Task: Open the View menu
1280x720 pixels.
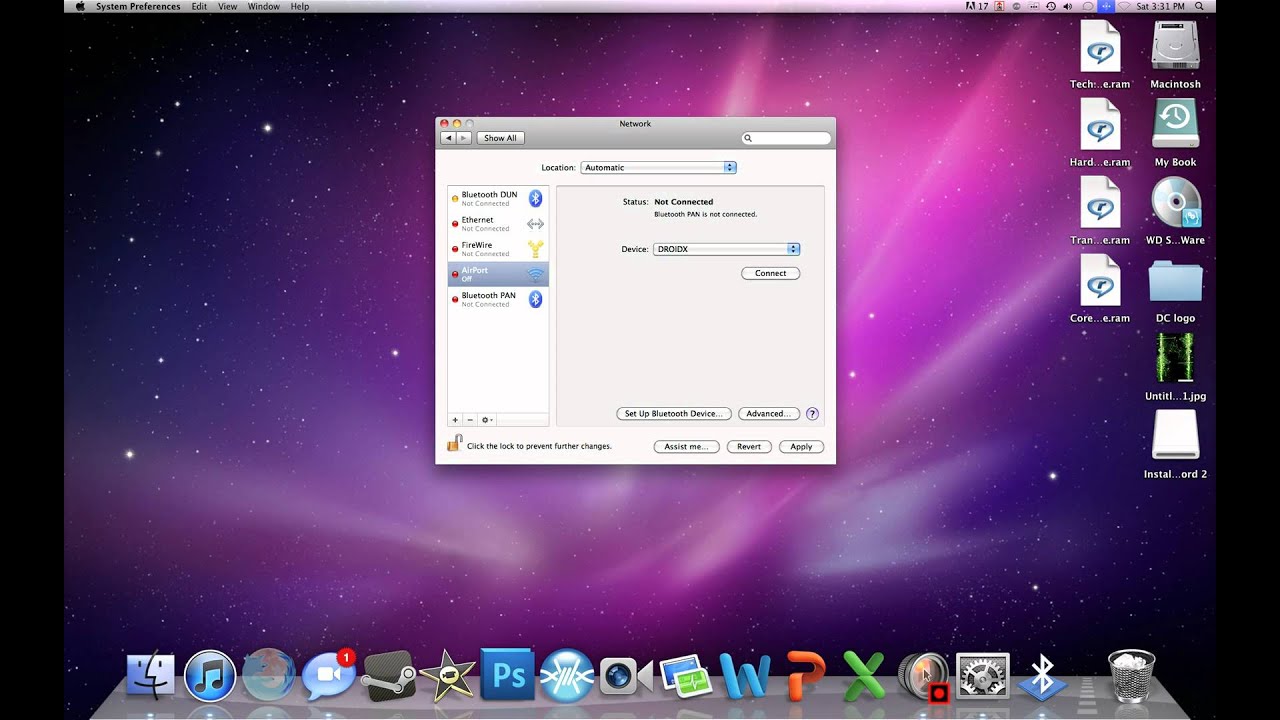Action: [228, 6]
